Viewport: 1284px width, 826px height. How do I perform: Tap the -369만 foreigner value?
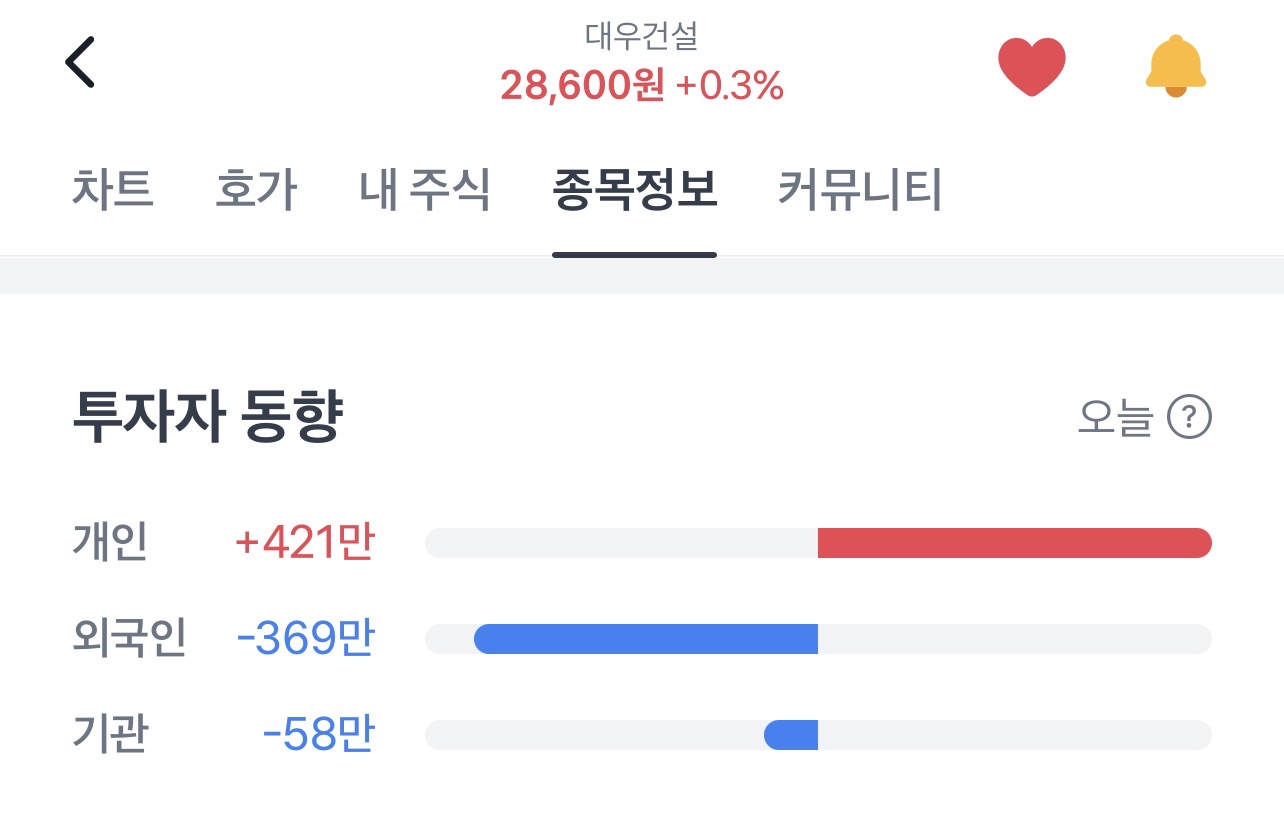[305, 639]
